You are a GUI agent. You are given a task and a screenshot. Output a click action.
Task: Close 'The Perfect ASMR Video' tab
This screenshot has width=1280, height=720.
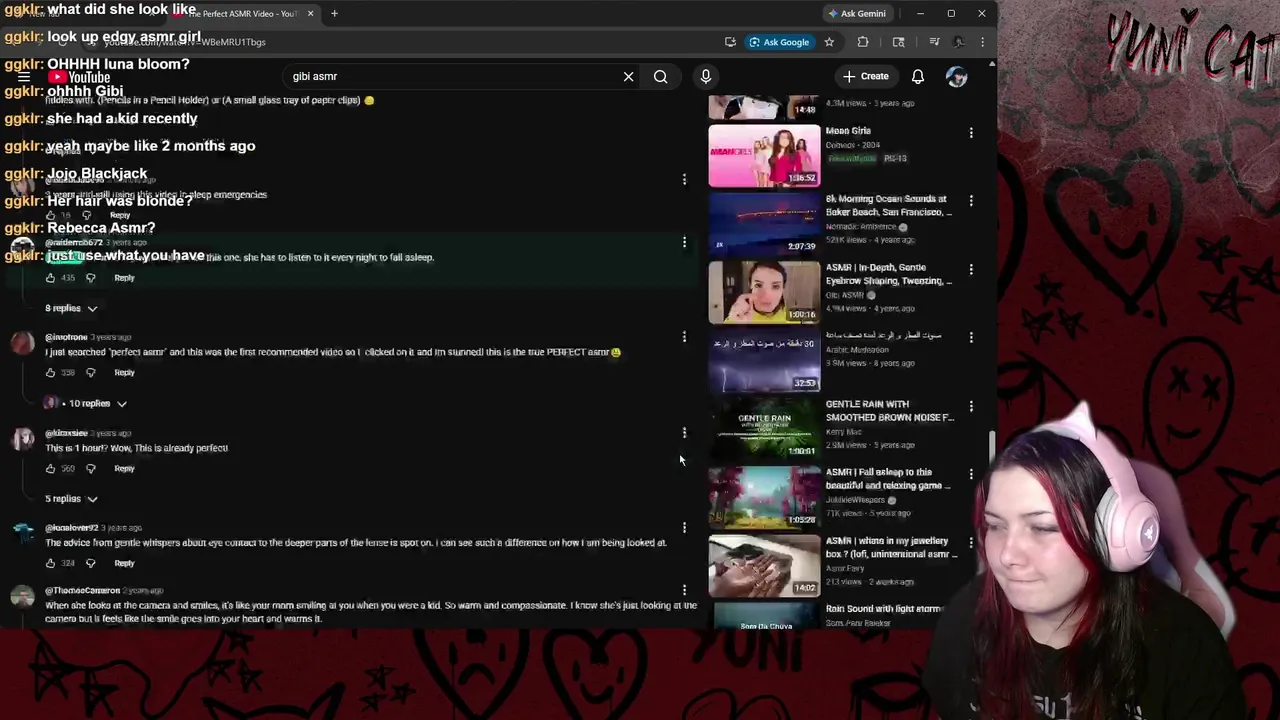[310, 13]
